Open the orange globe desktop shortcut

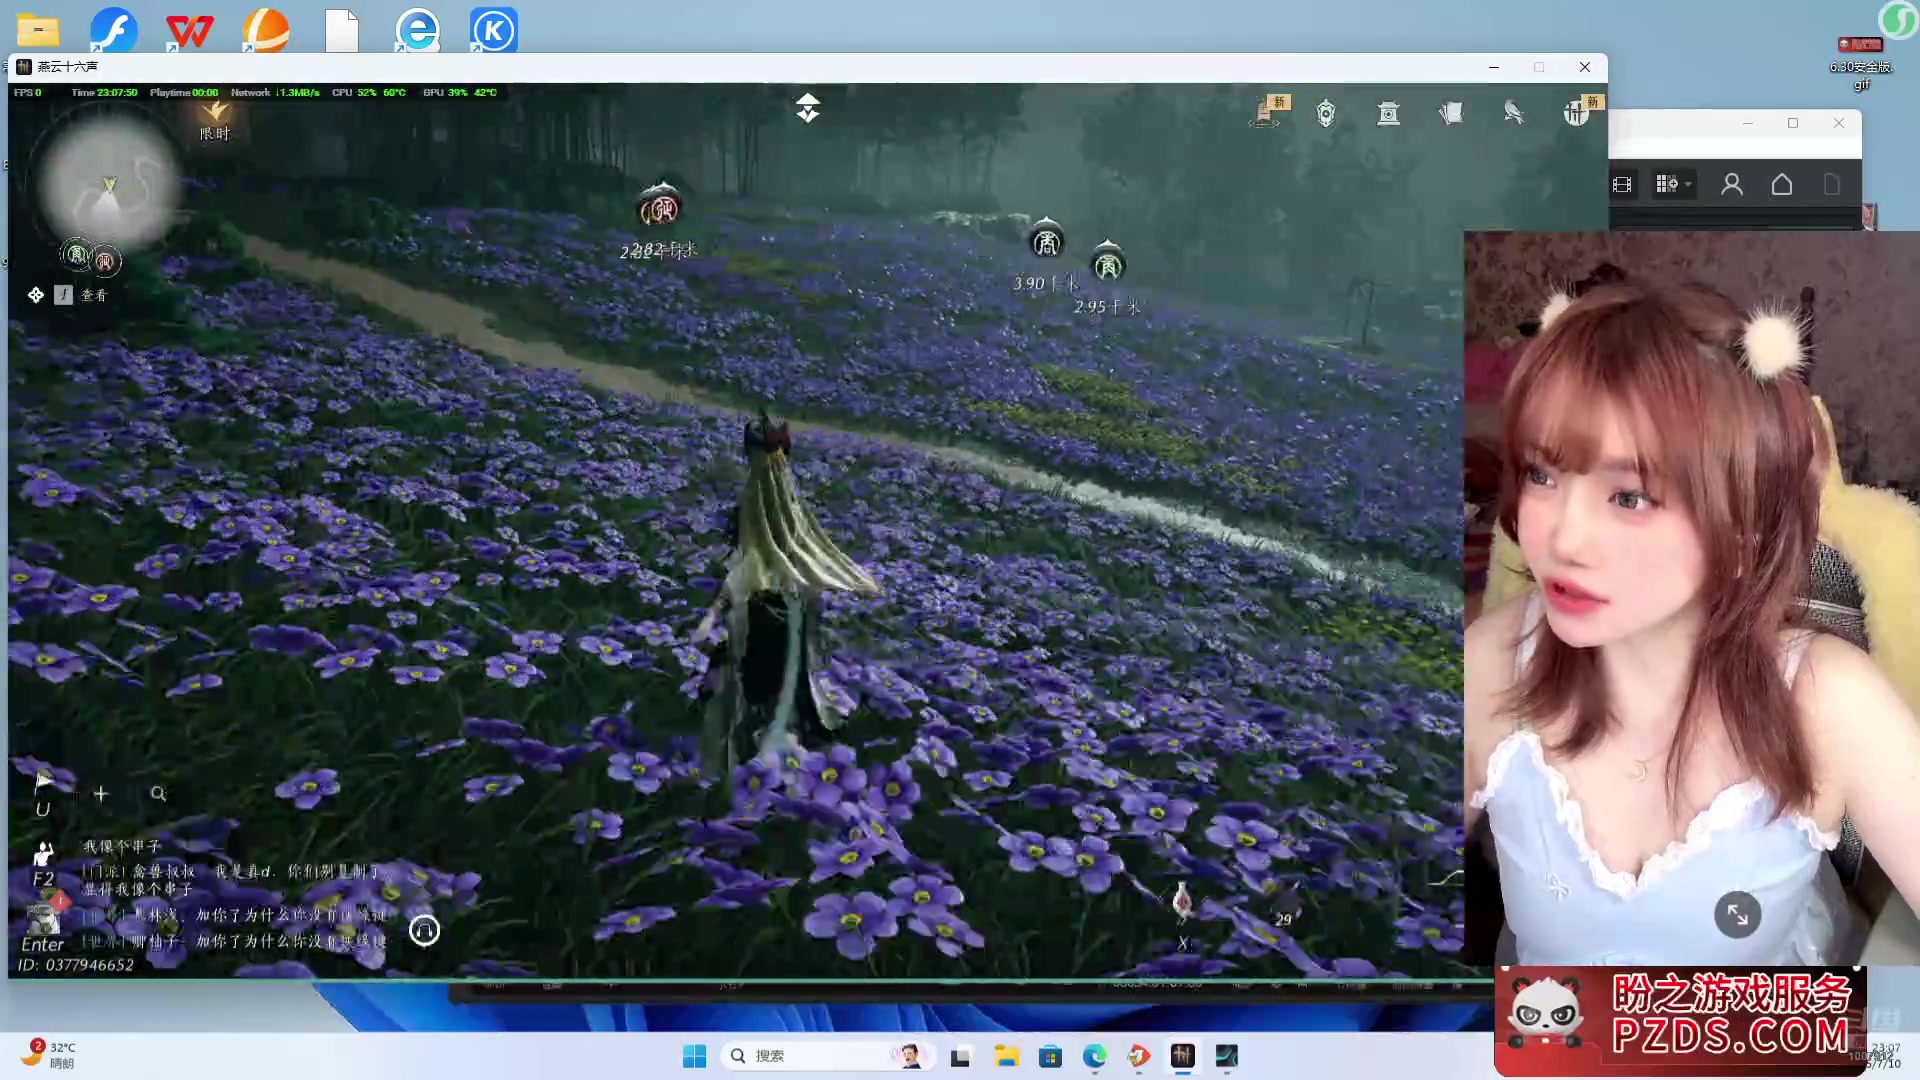[x=265, y=30]
